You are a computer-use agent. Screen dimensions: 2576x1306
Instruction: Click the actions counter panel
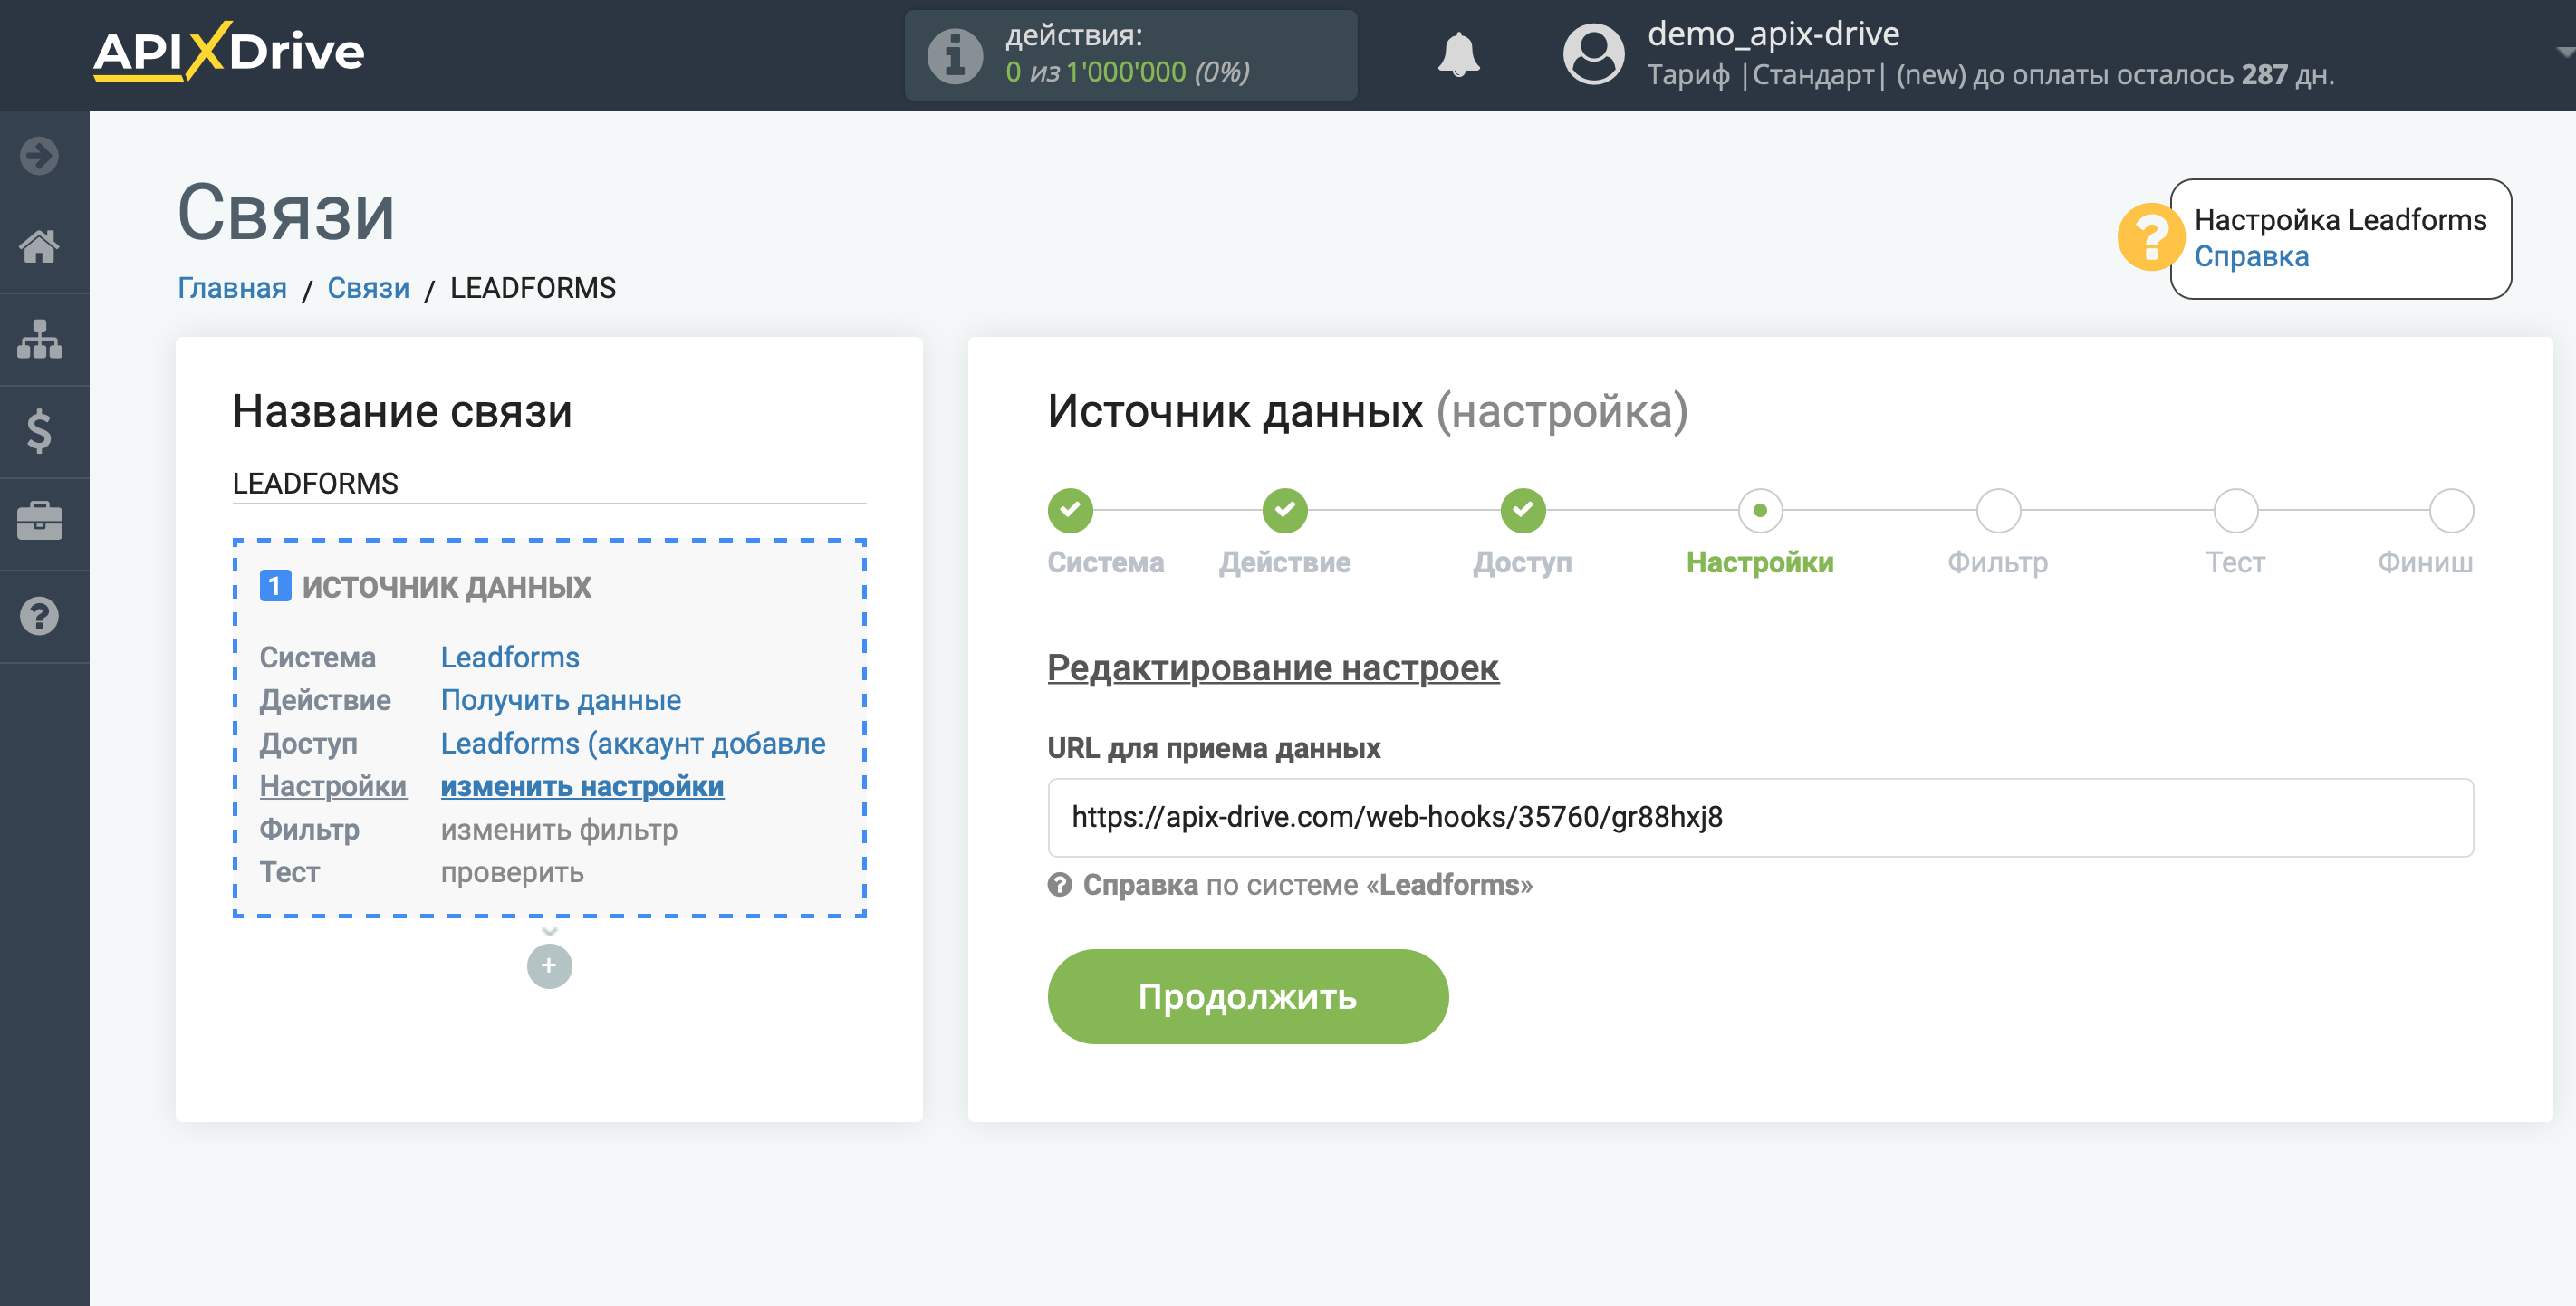(x=1130, y=55)
